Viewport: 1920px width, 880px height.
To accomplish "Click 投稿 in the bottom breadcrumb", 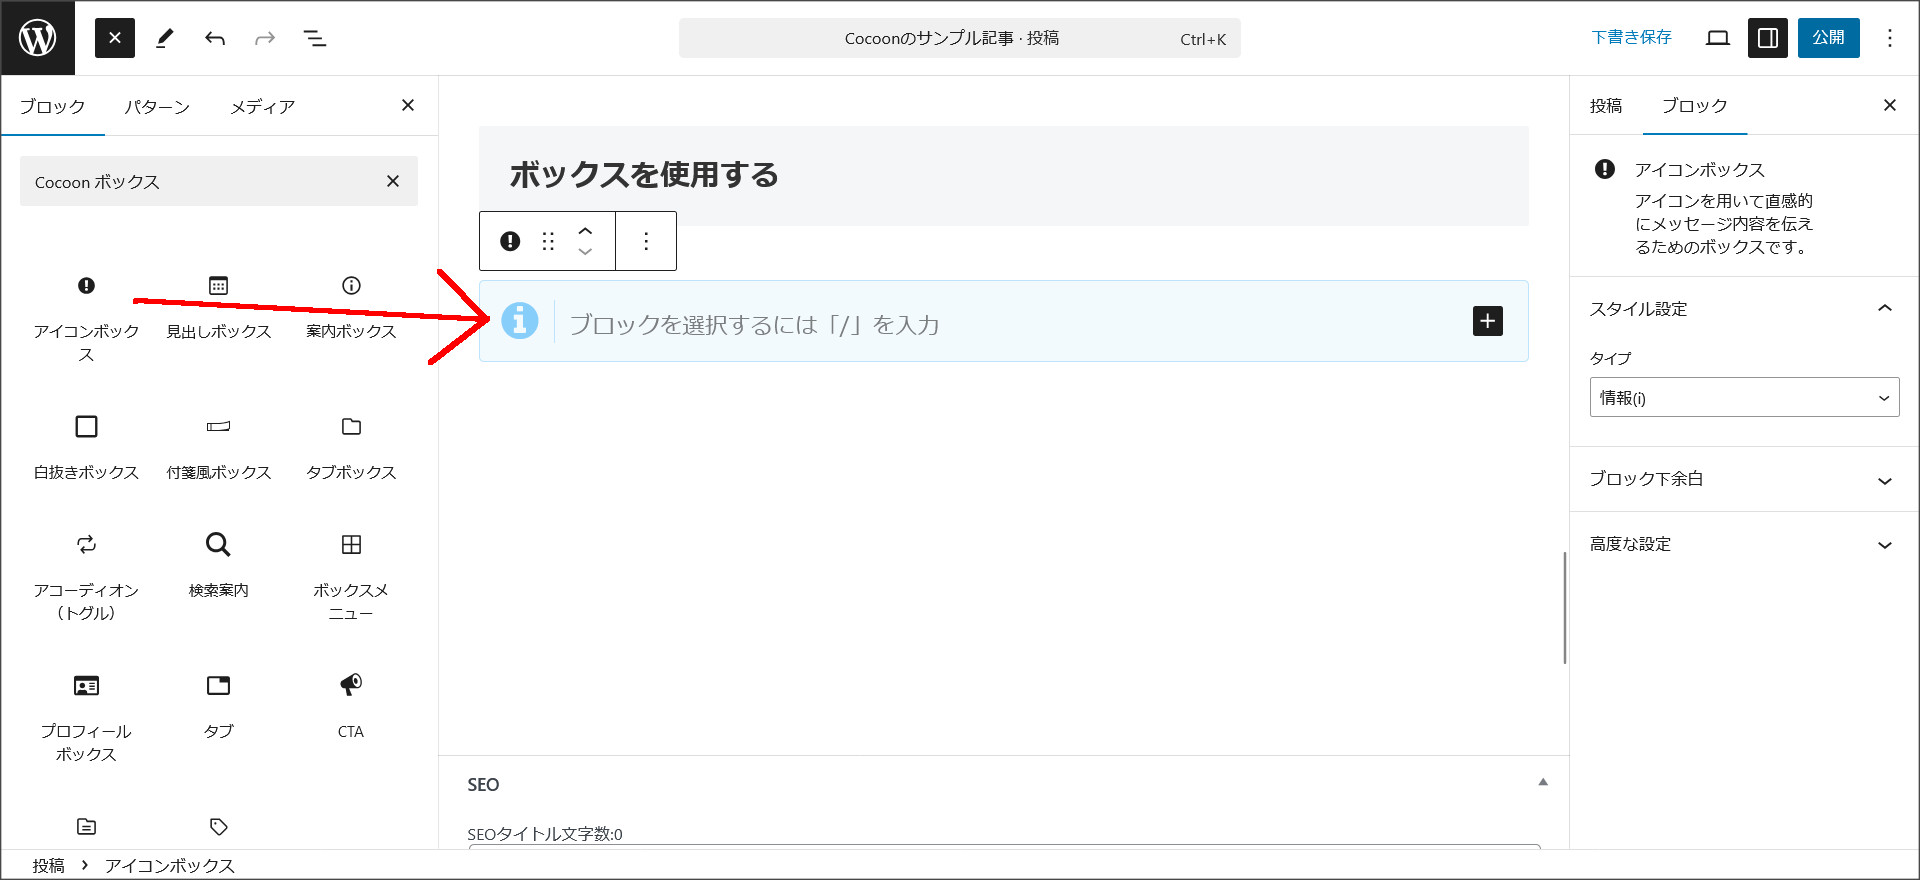I will (48, 866).
